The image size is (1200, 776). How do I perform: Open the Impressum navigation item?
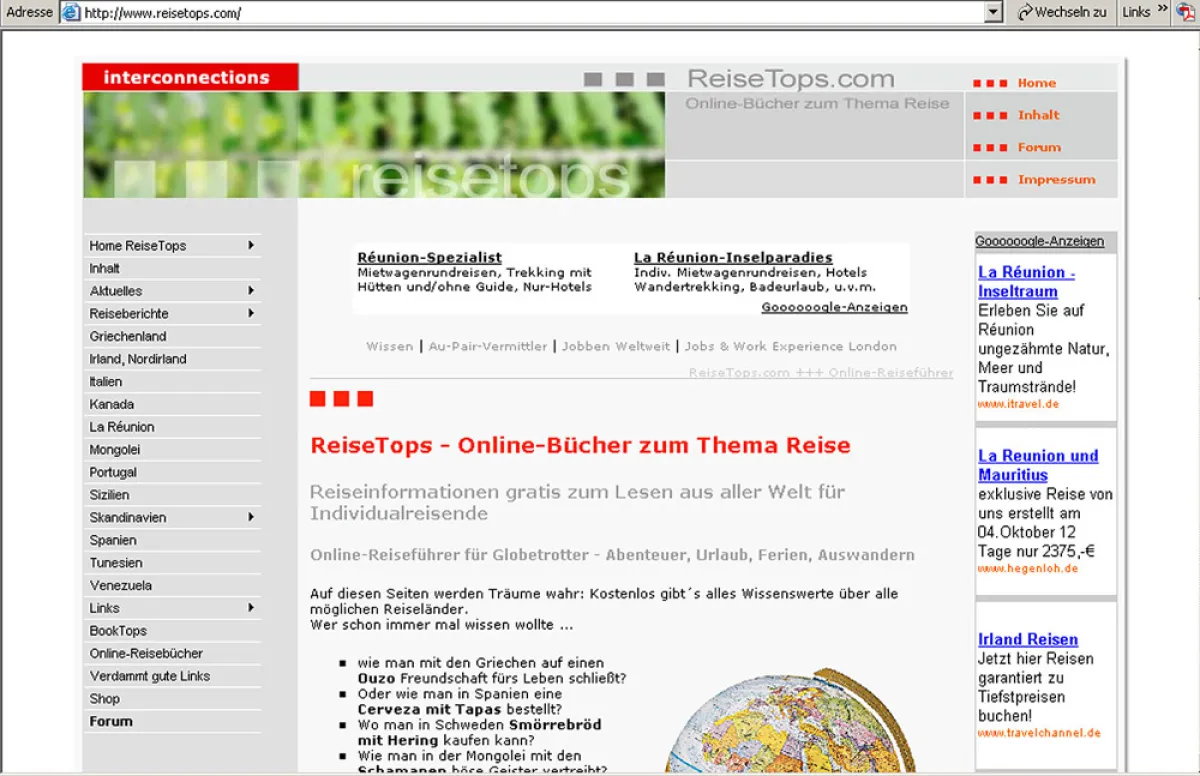[x=1058, y=179]
